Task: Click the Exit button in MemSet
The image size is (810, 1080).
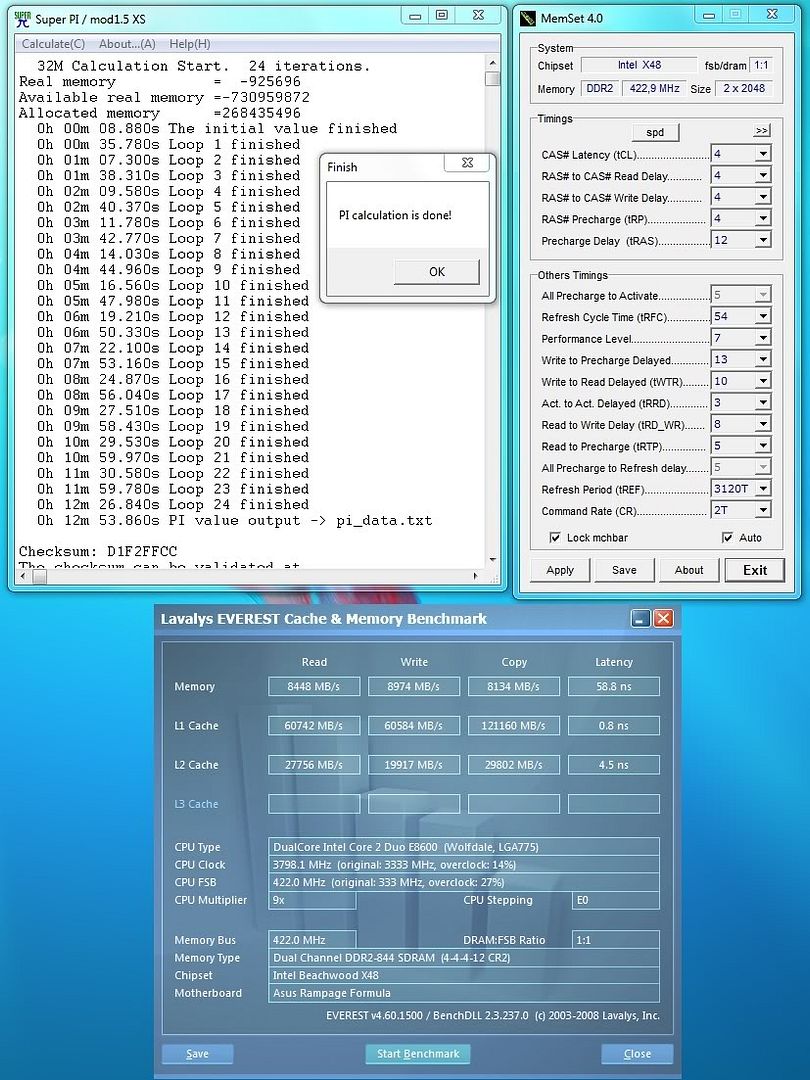Action: tap(755, 570)
